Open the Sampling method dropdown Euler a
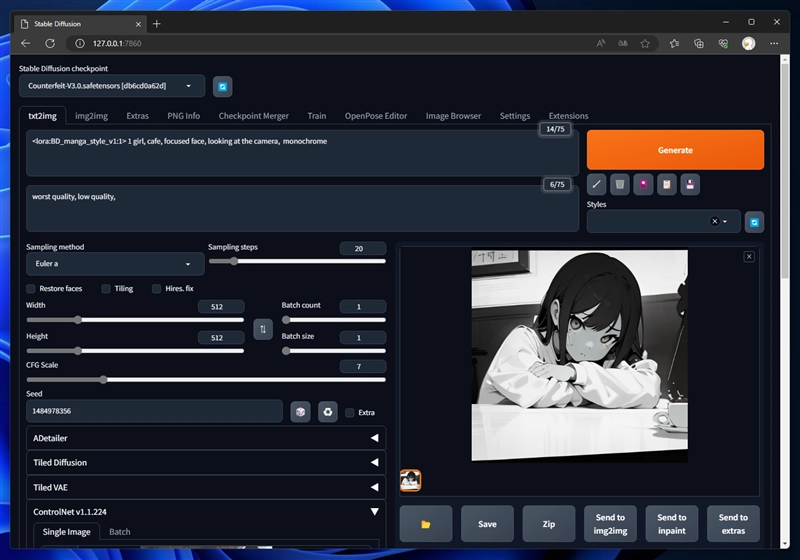800x560 pixels. (115, 264)
